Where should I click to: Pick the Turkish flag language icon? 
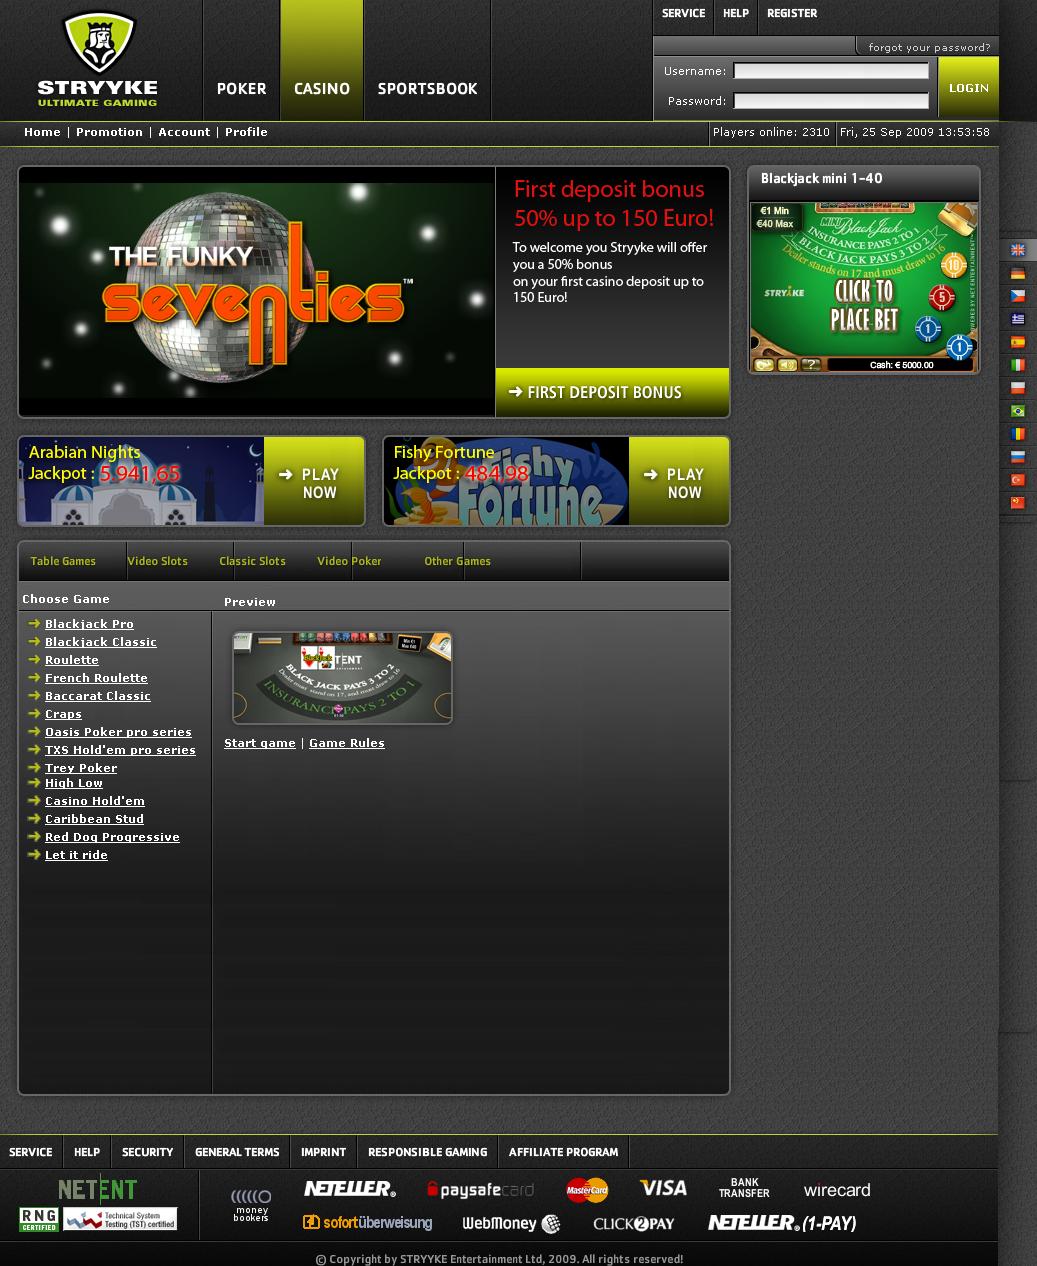tap(1017, 480)
